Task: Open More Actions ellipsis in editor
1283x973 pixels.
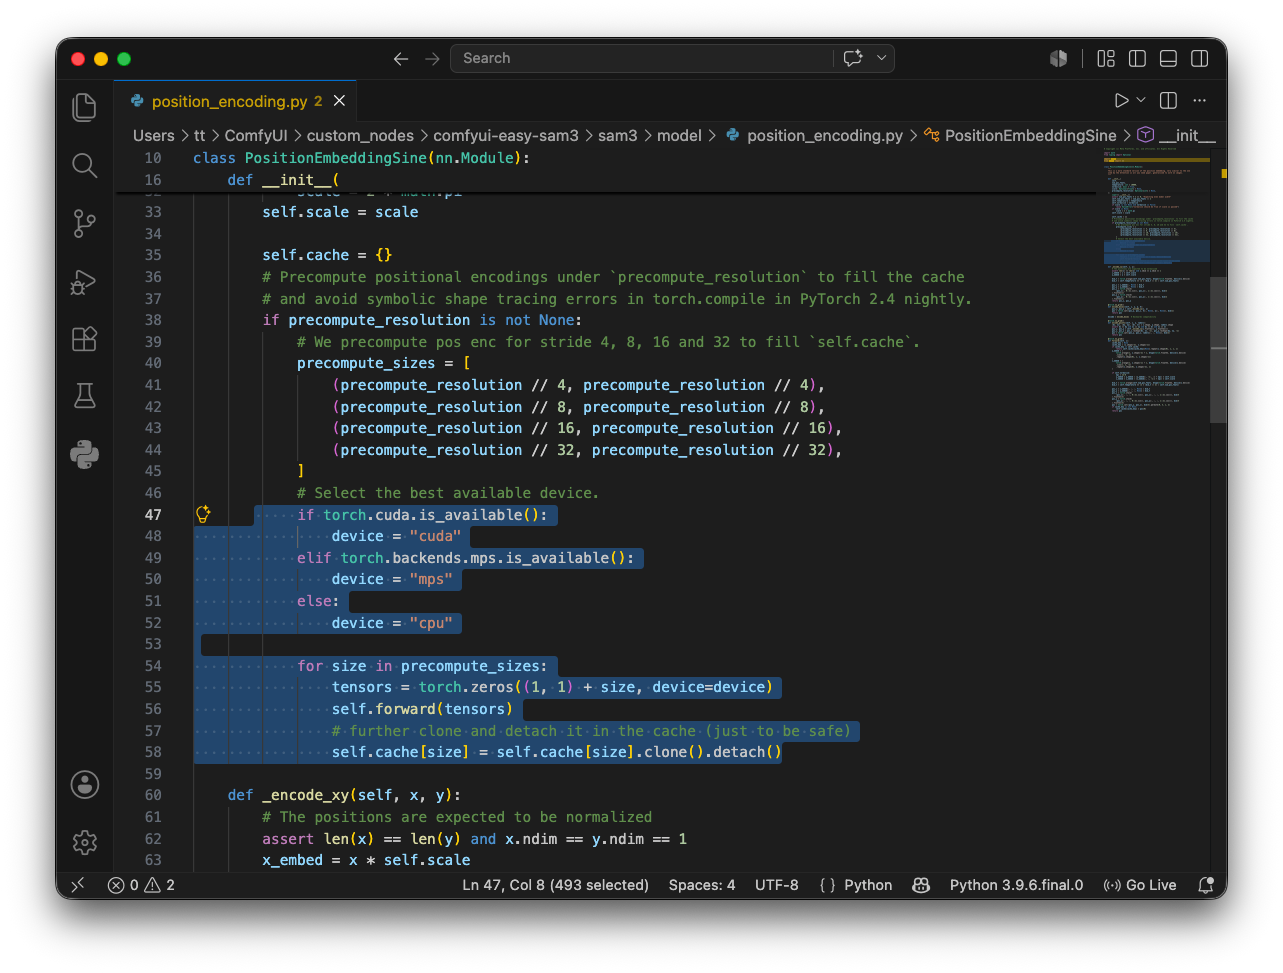Action: coord(1200,100)
